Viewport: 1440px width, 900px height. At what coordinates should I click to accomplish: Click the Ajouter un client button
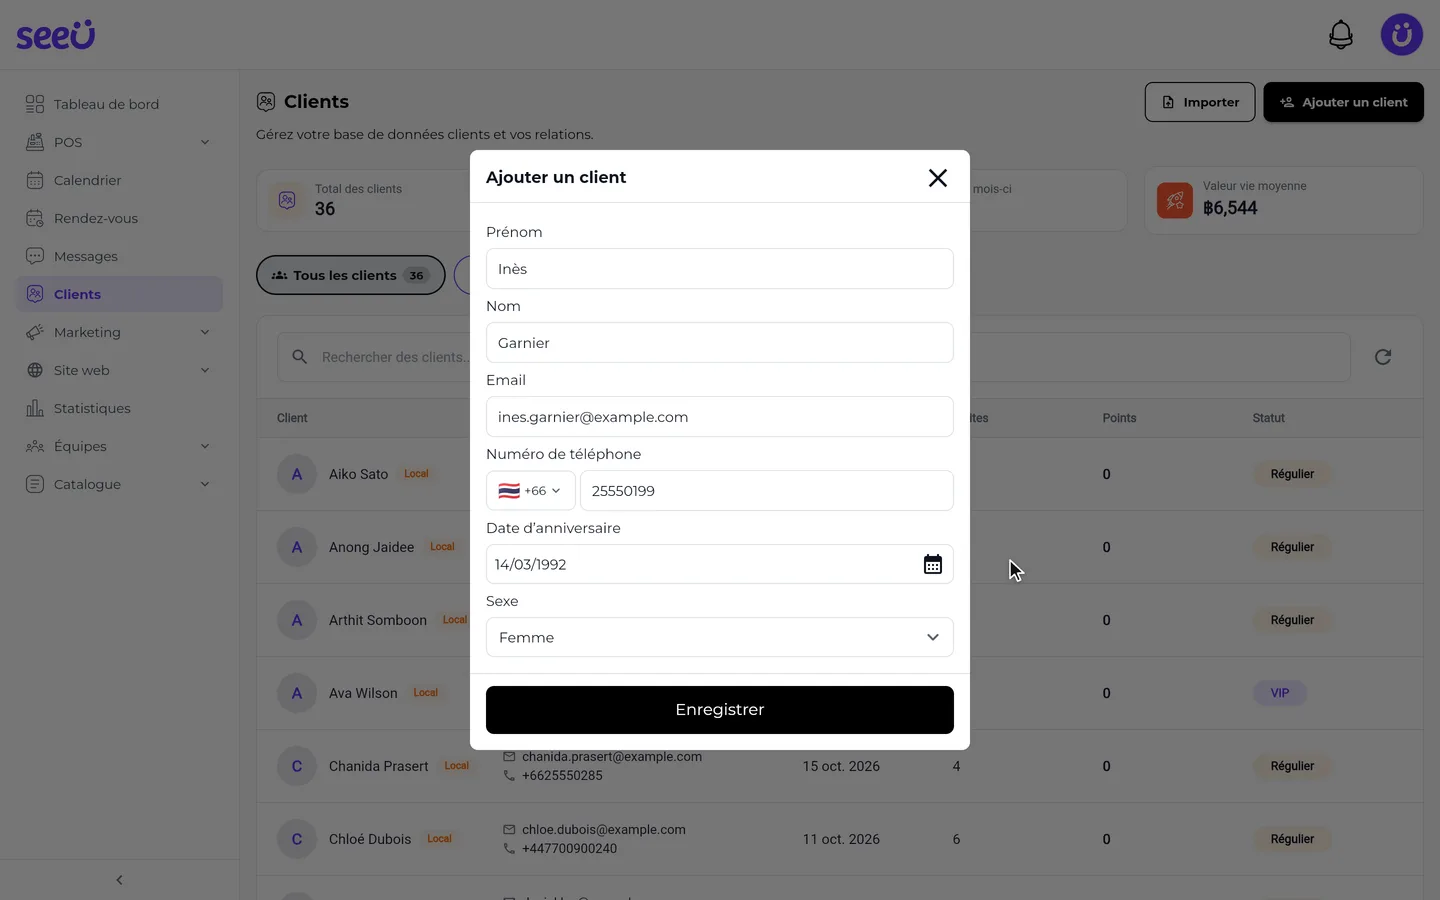coord(1343,102)
